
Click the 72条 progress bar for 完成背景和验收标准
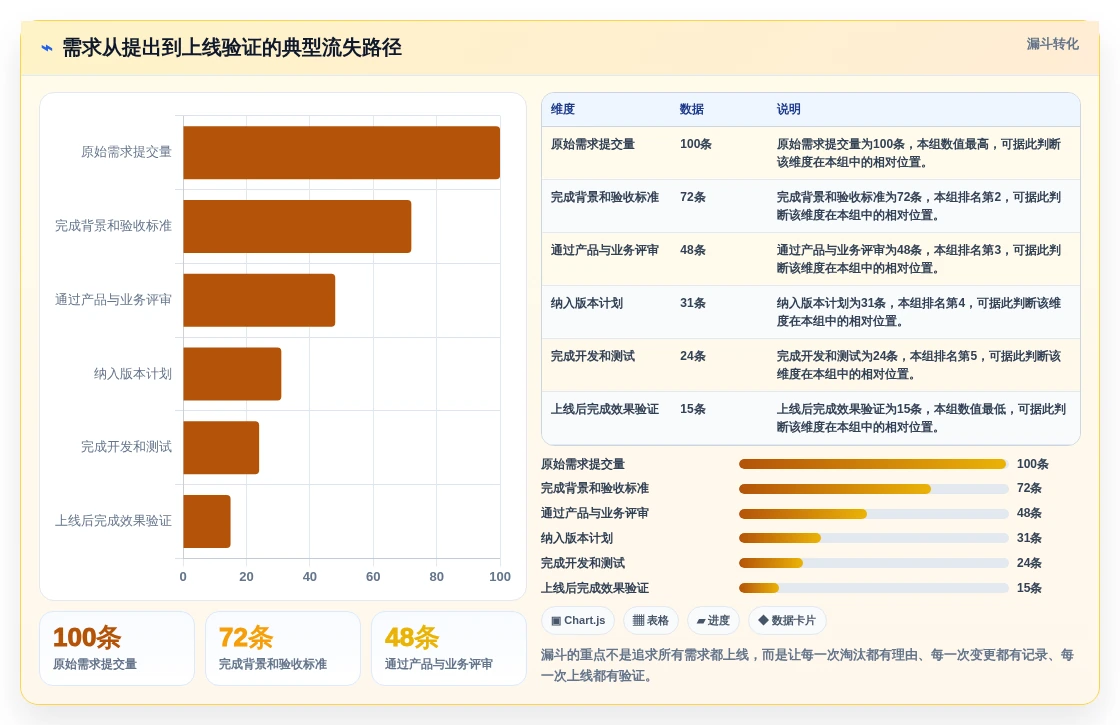[873, 489]
